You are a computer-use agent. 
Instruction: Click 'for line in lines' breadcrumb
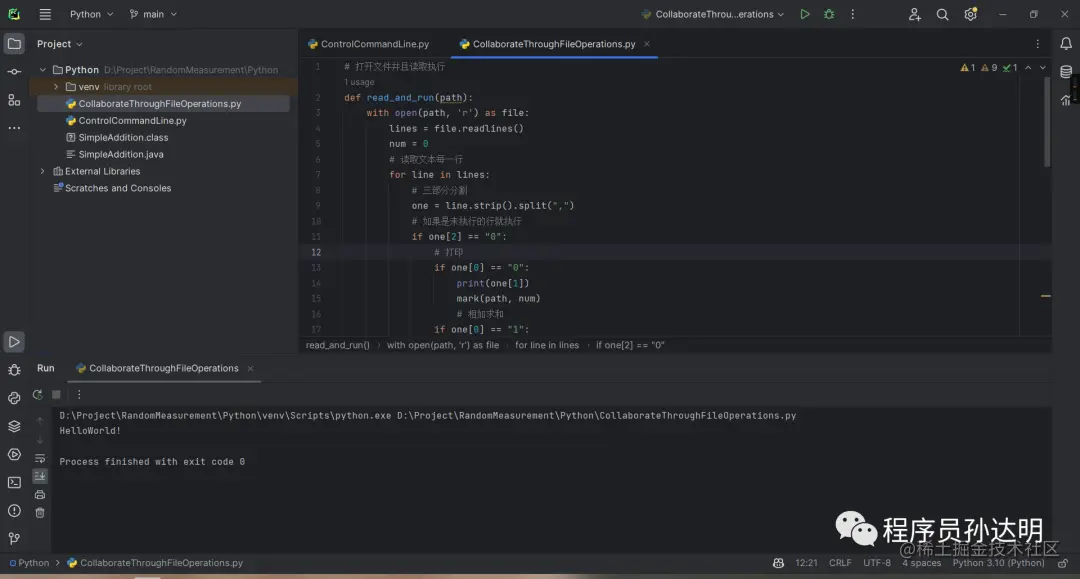pos(547,345)
